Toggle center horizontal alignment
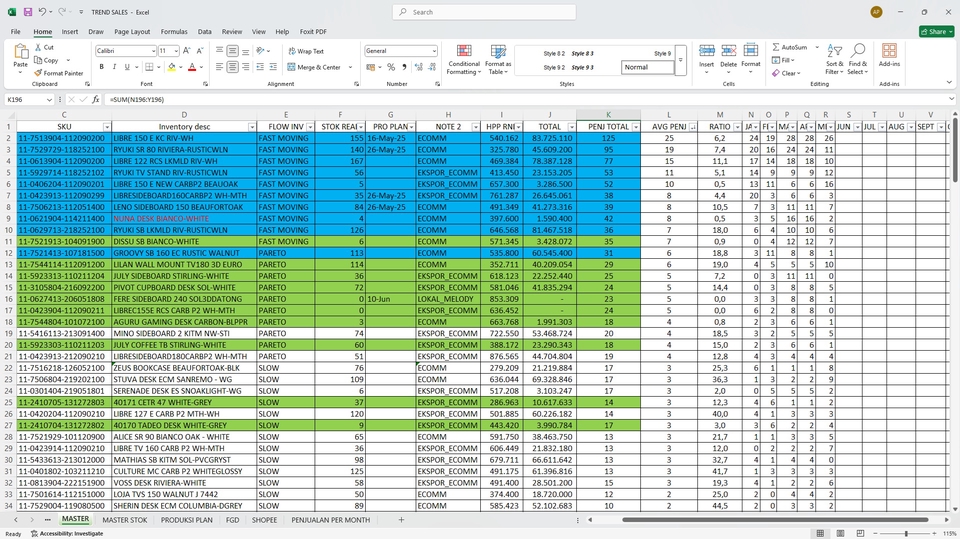The width and height of the screenshot is (960, 539). [x=233, y=67]
